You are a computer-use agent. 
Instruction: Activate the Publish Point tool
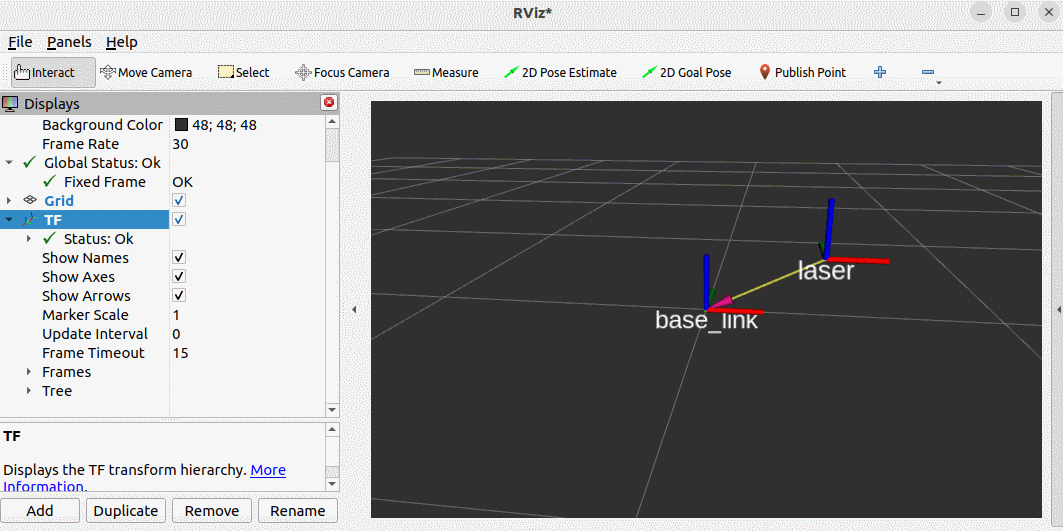tap(803, 73)
